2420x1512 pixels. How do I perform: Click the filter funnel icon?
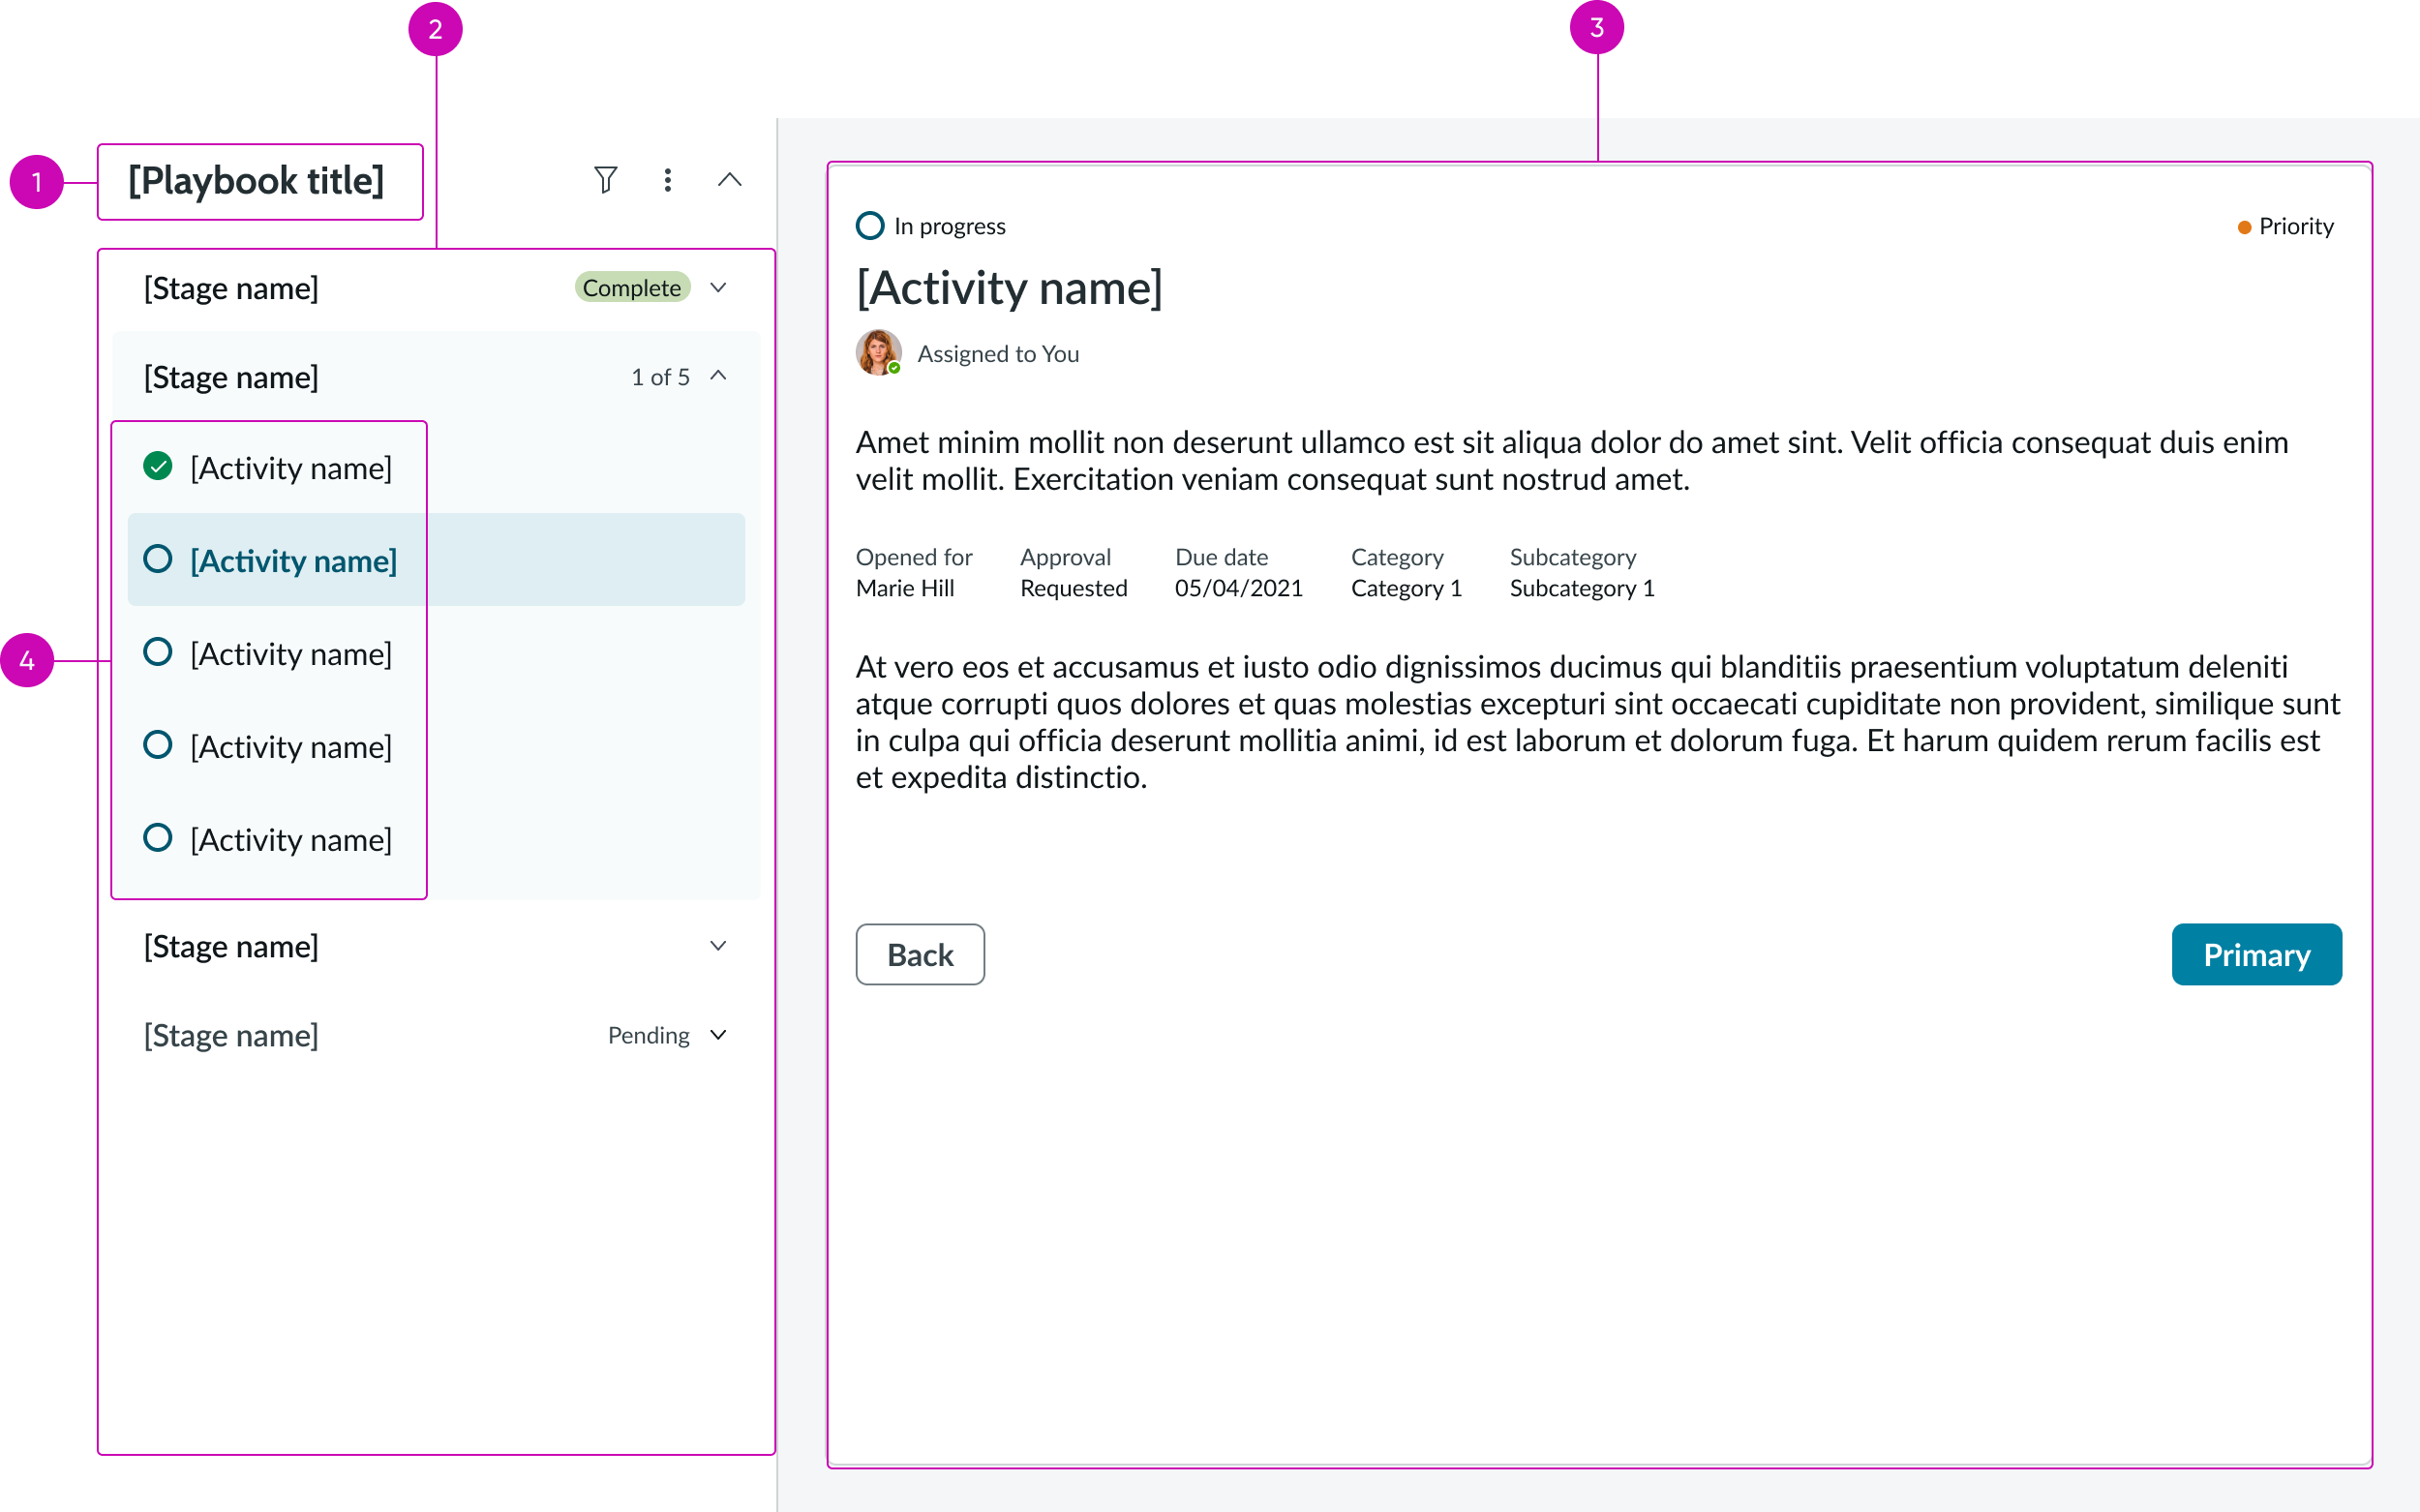pyautogui.click(x=605, y=180)
